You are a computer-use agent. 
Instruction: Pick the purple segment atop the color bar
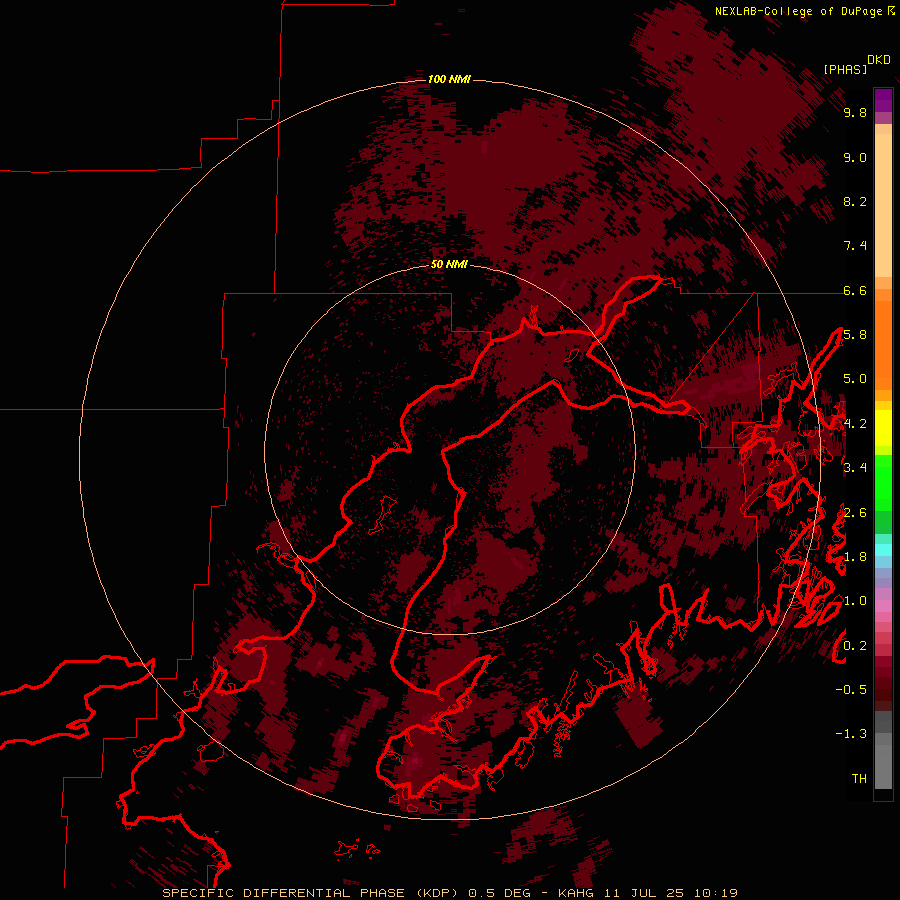tap(883, 100)
